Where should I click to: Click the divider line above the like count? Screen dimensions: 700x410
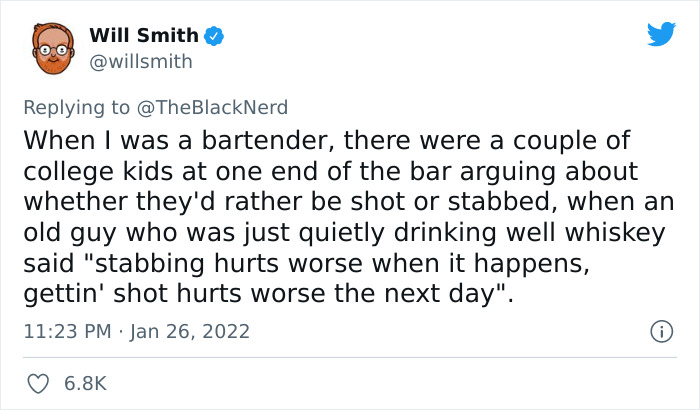pos(350,357)
